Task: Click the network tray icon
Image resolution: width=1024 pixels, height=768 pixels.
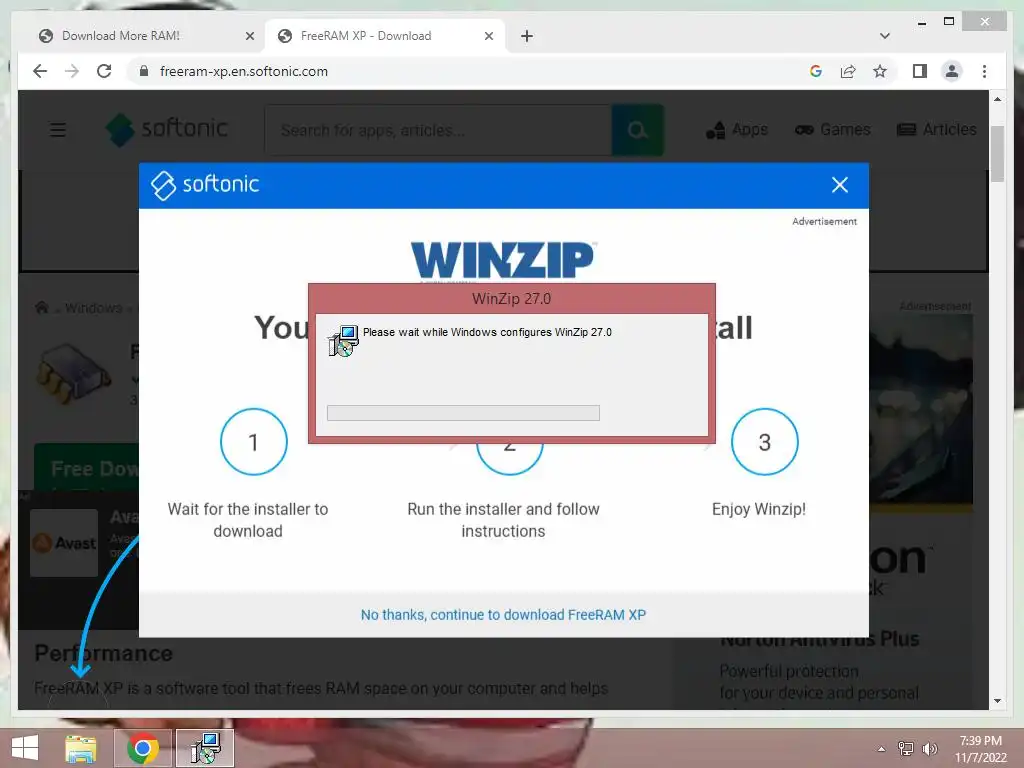Action: pos(906,748)
